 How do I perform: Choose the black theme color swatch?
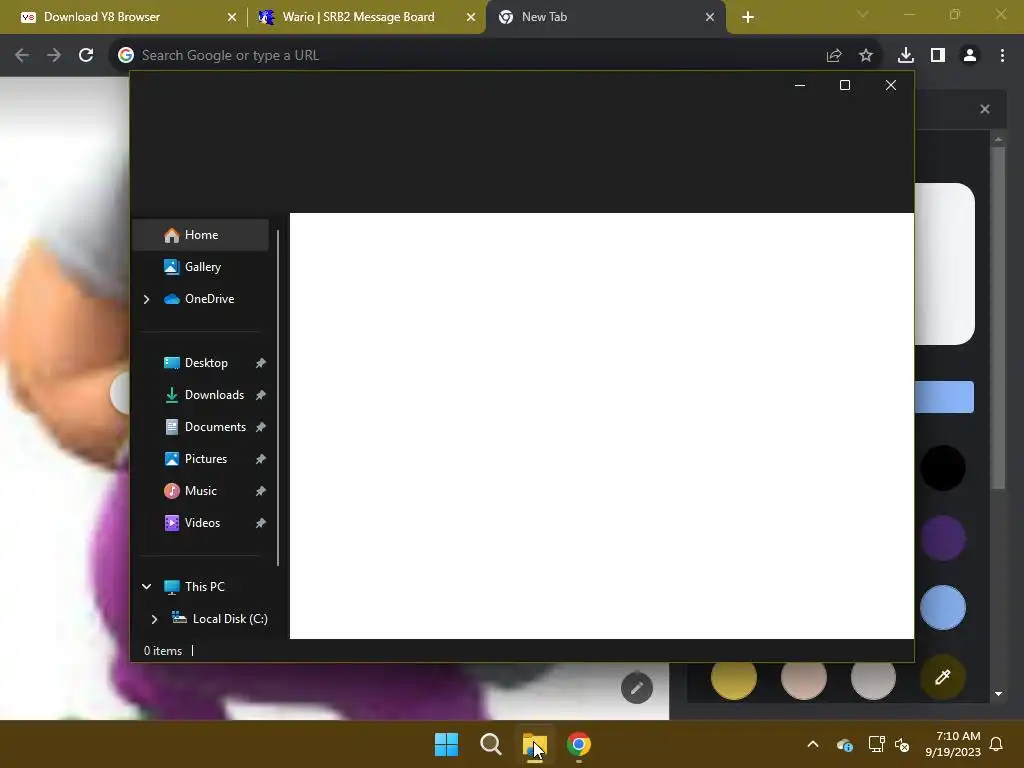tap(942, 468)
